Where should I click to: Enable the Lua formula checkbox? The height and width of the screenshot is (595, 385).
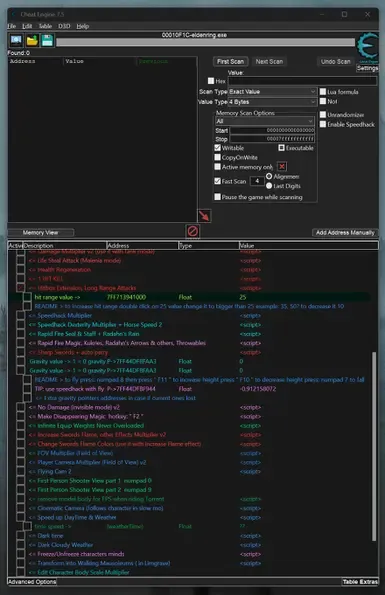(323, 91)
